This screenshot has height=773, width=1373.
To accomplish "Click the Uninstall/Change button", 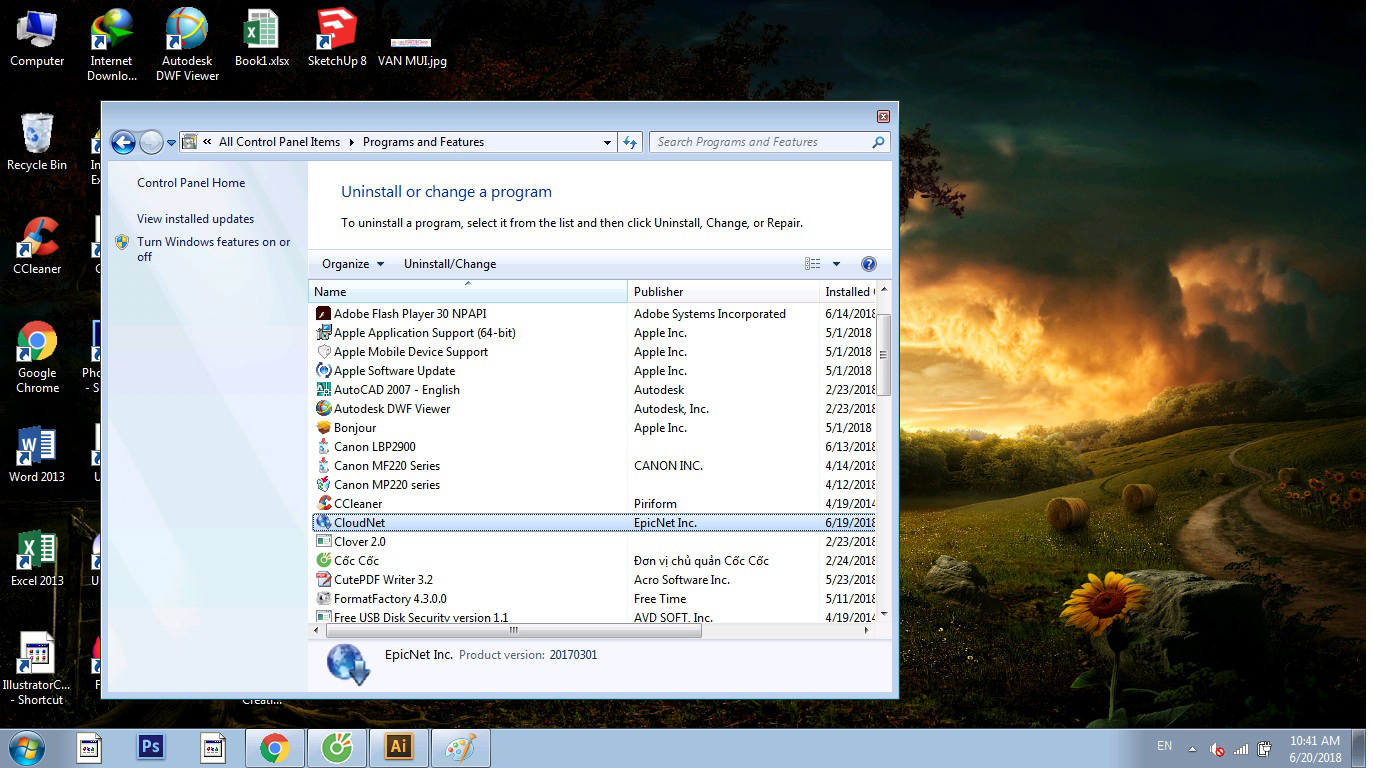I will 450,264.
